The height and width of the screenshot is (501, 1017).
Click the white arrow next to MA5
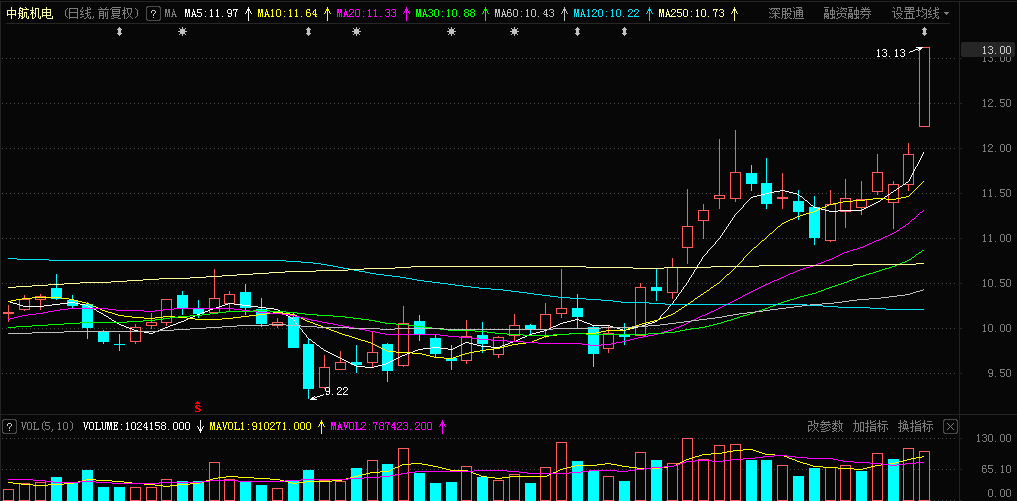point(248,13)
